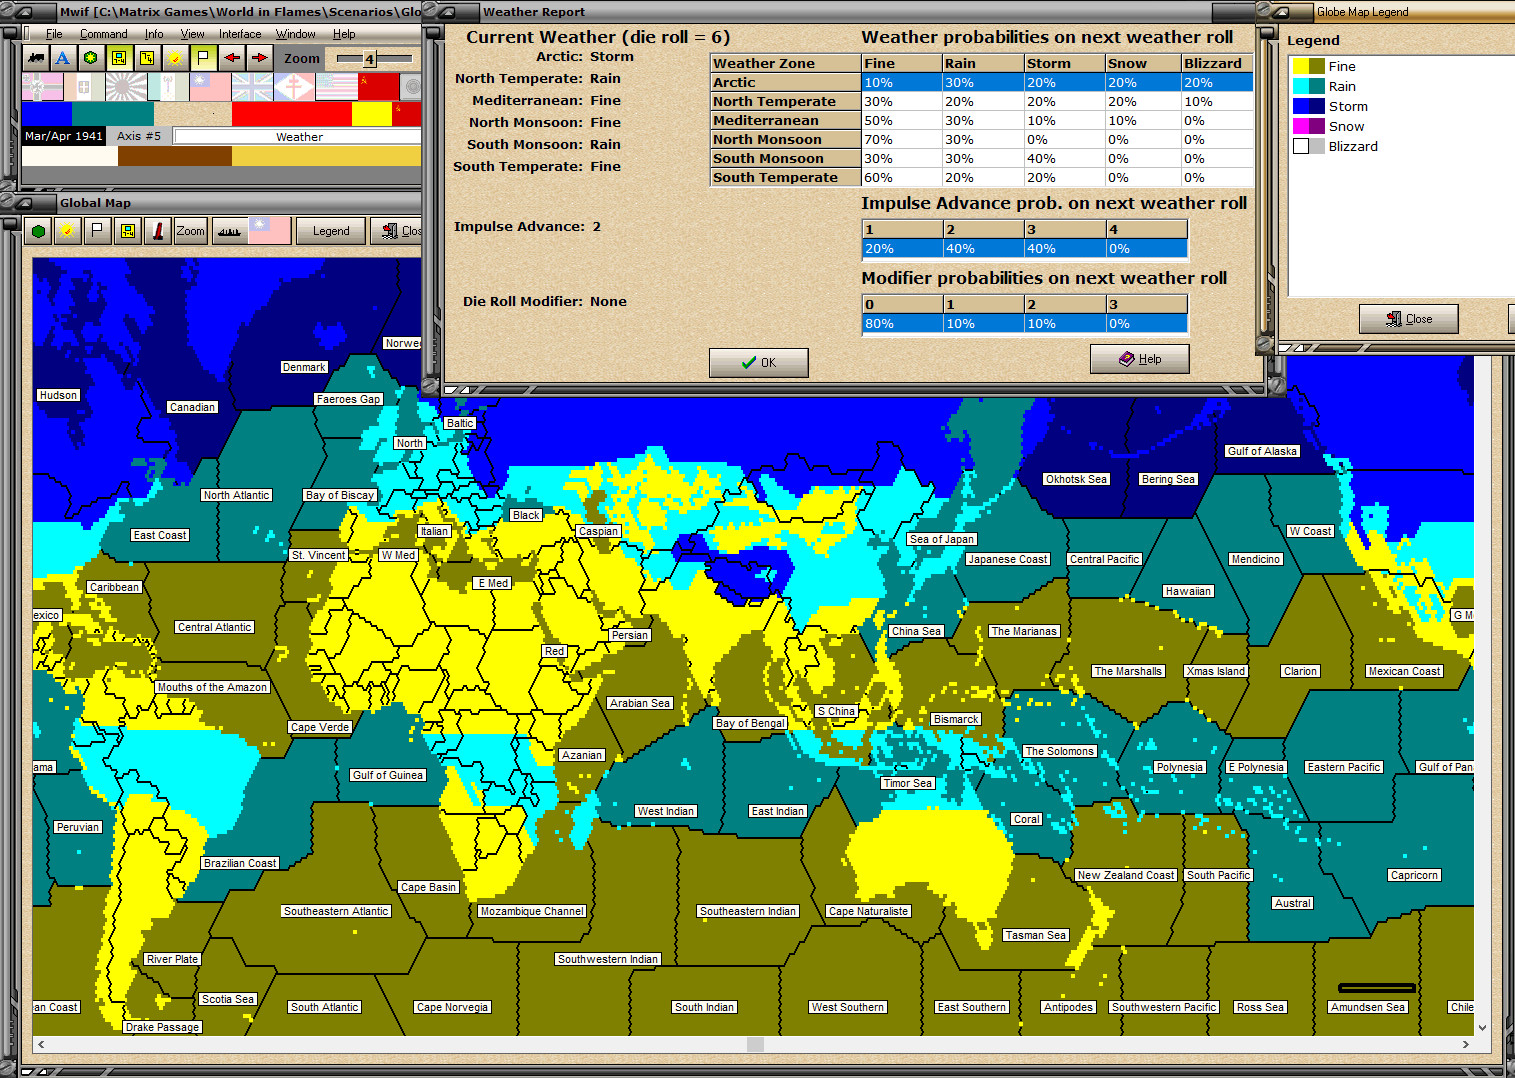Click the Chinese flag in Global Map toolbar

pos(270,231)
